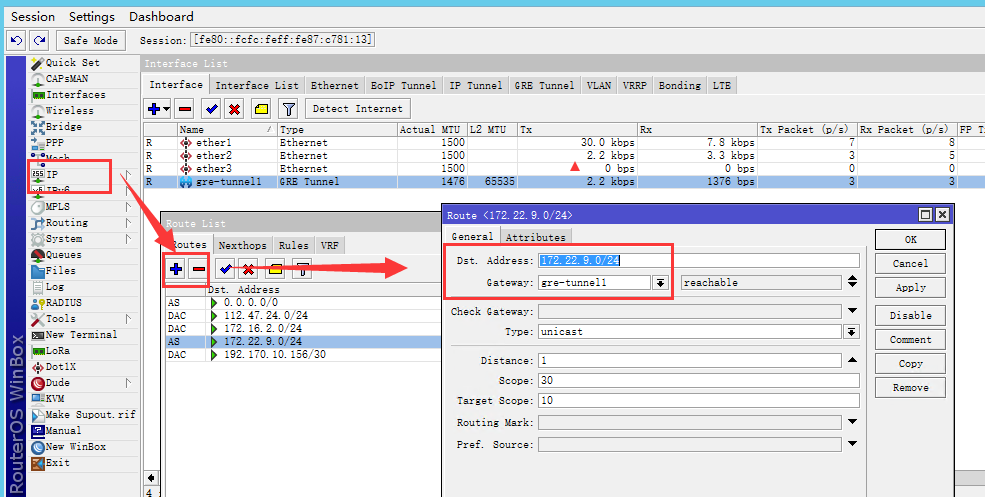Open Log in sidebar

coord(48,287)
